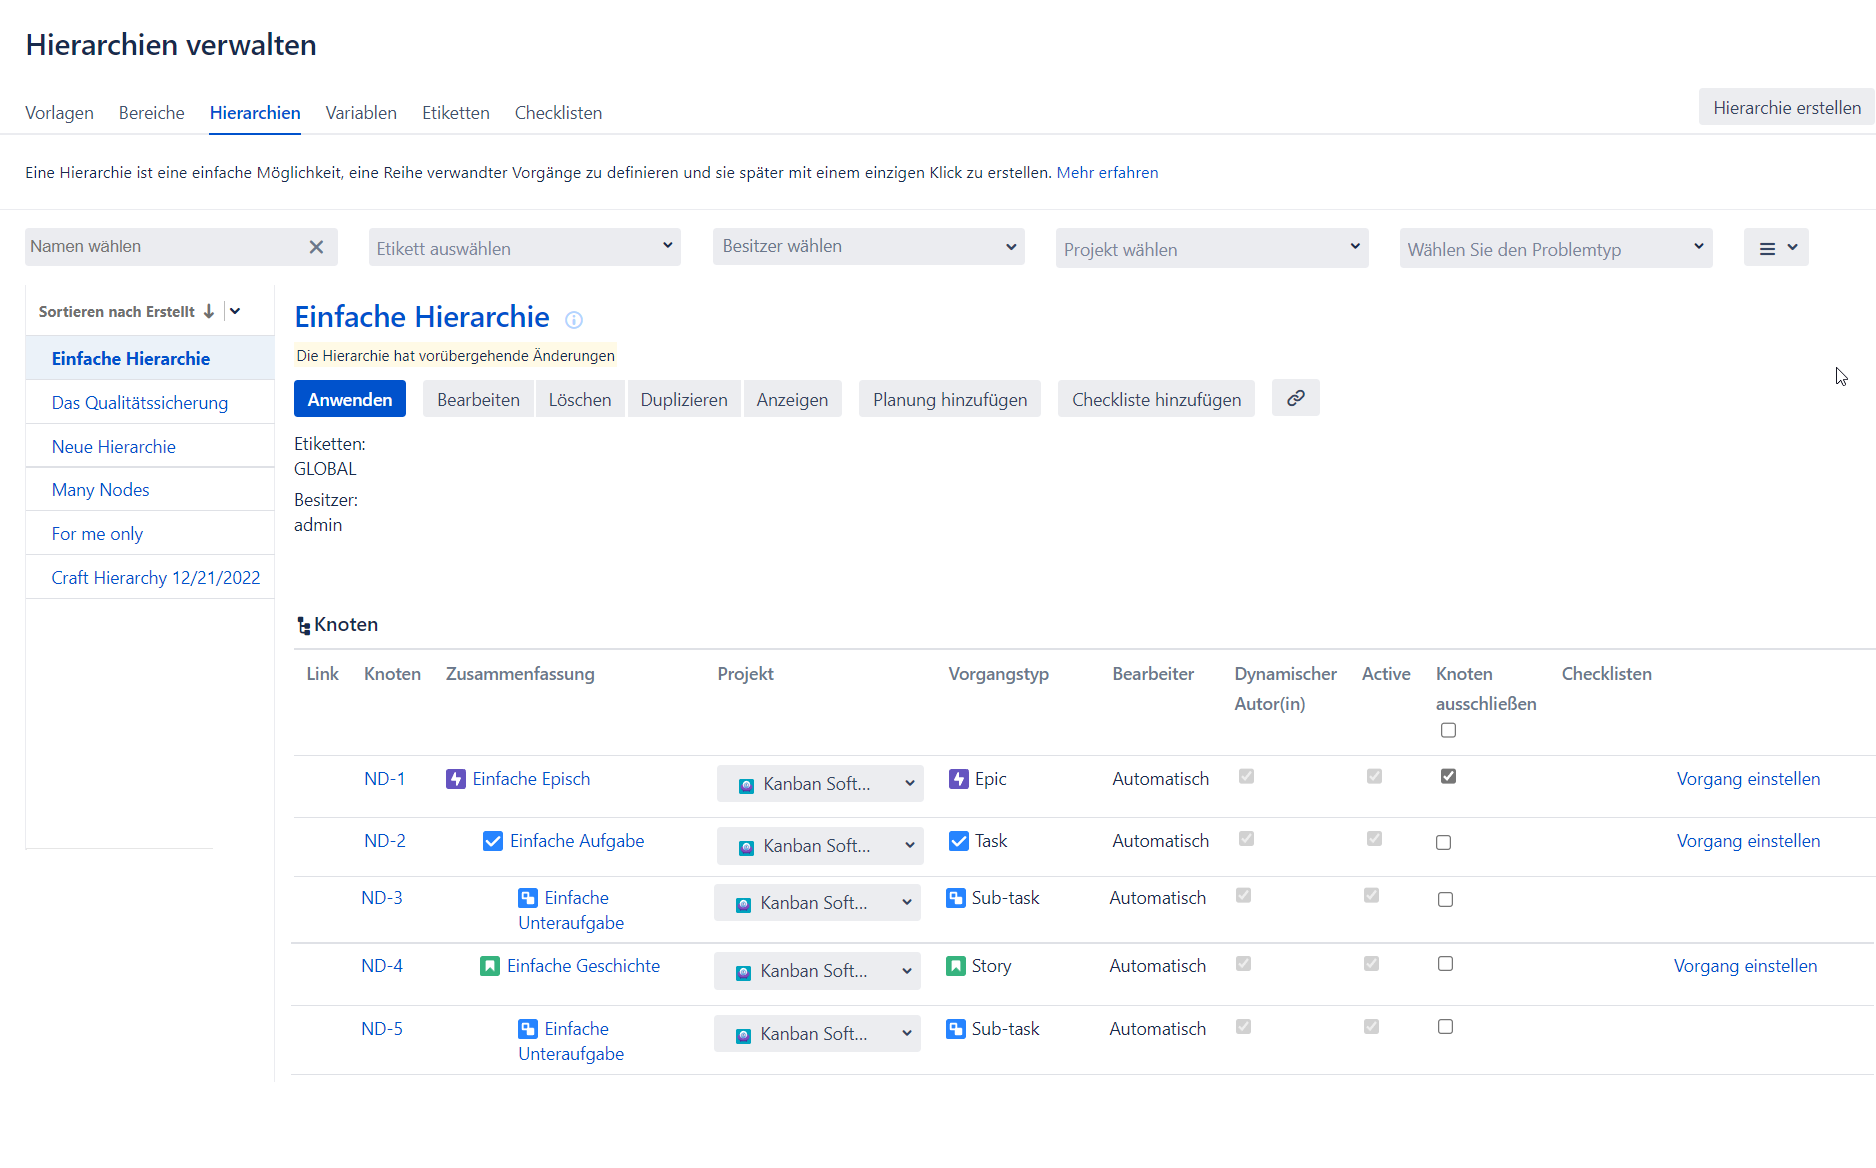Select Many Nodes in the hierarchy list

tap(100, 490)
